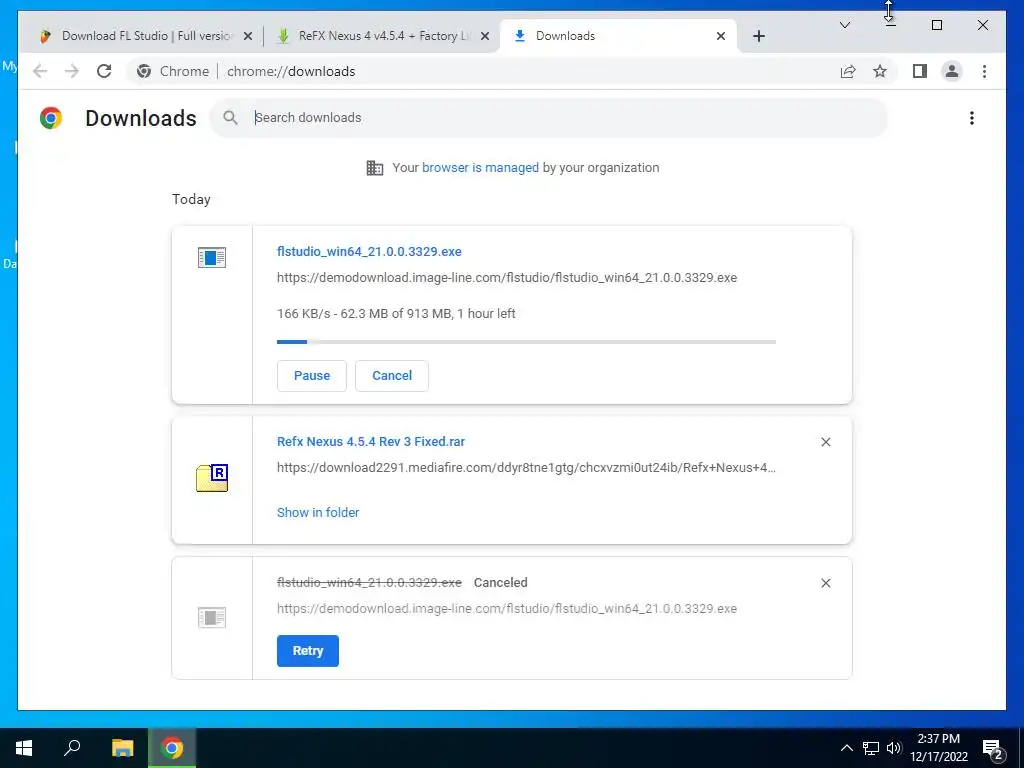Click the Chrome taskbar icon
Image resolution: width=1024 pixels, height=768 pixels.
(x=172, y=748)
